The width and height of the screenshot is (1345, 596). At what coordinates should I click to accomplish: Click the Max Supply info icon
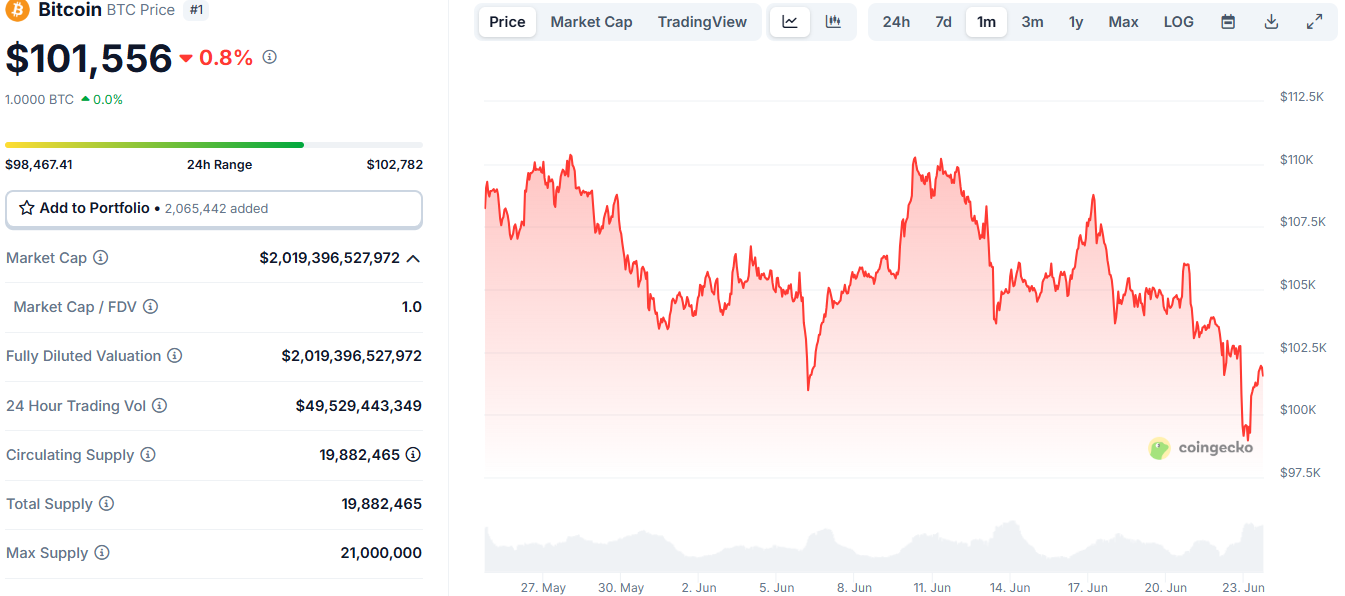click(x=101, y=553)
